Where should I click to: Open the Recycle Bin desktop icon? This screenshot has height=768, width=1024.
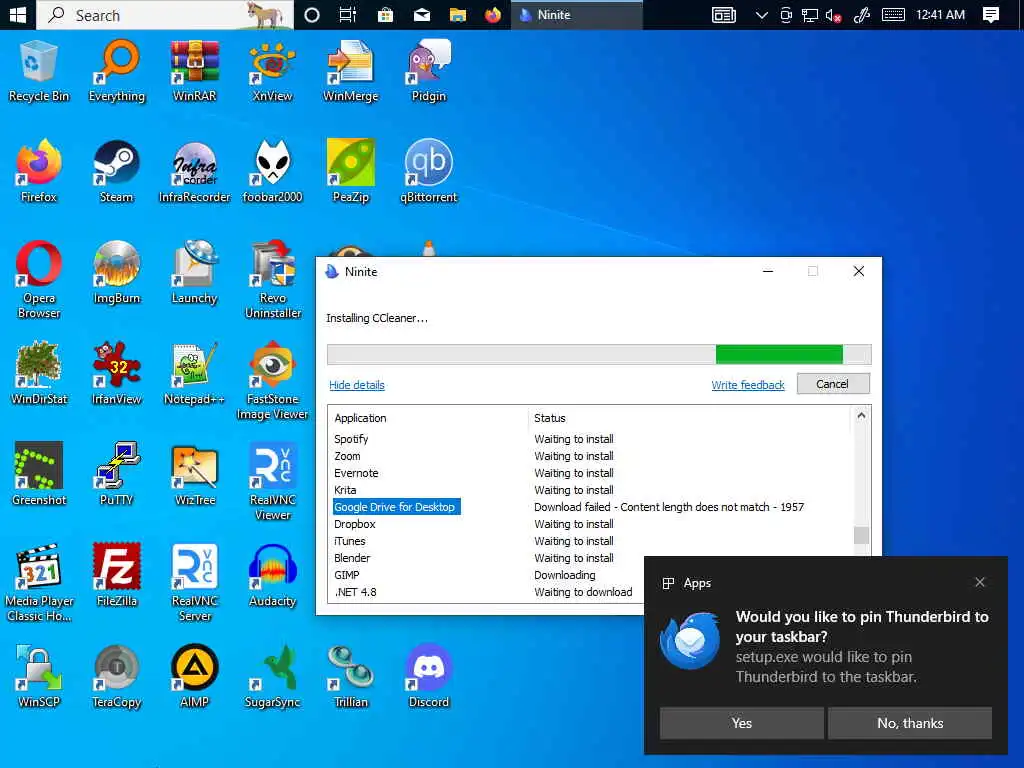click(x=39, y=72)
